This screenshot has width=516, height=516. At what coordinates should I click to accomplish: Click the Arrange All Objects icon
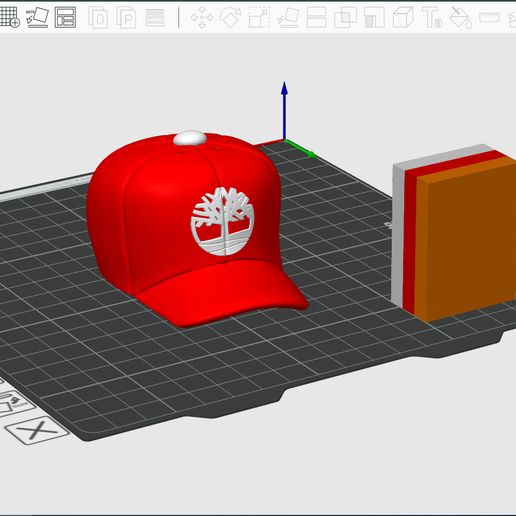(x=65, y=17)
